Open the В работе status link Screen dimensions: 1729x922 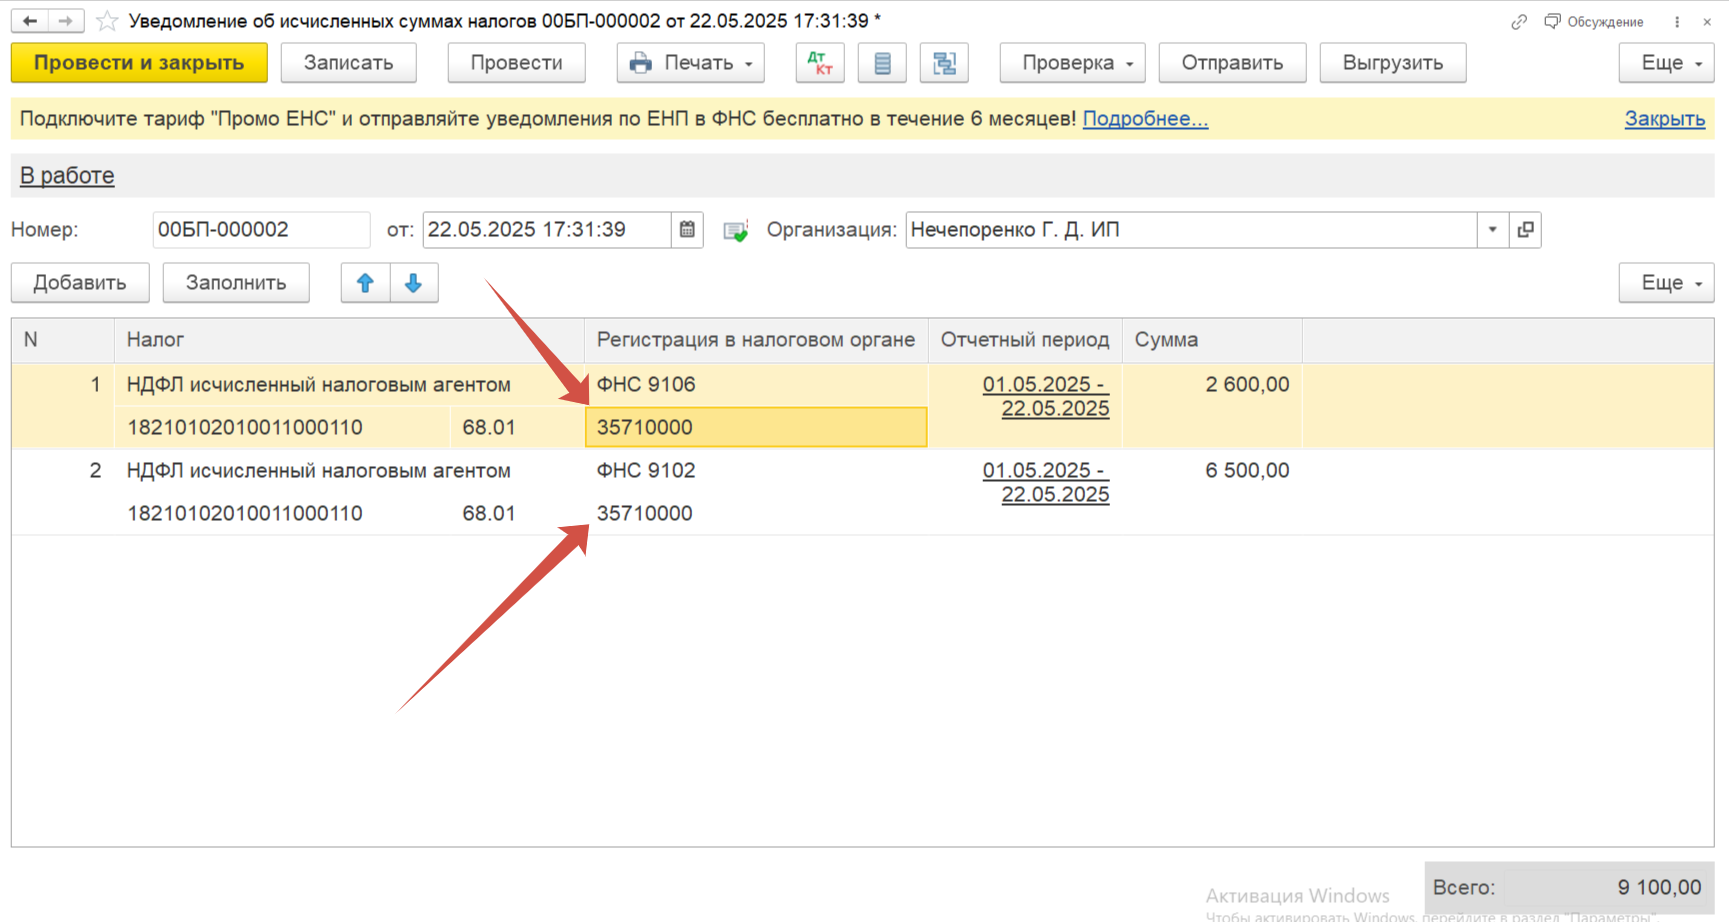(x=67, y=176)
